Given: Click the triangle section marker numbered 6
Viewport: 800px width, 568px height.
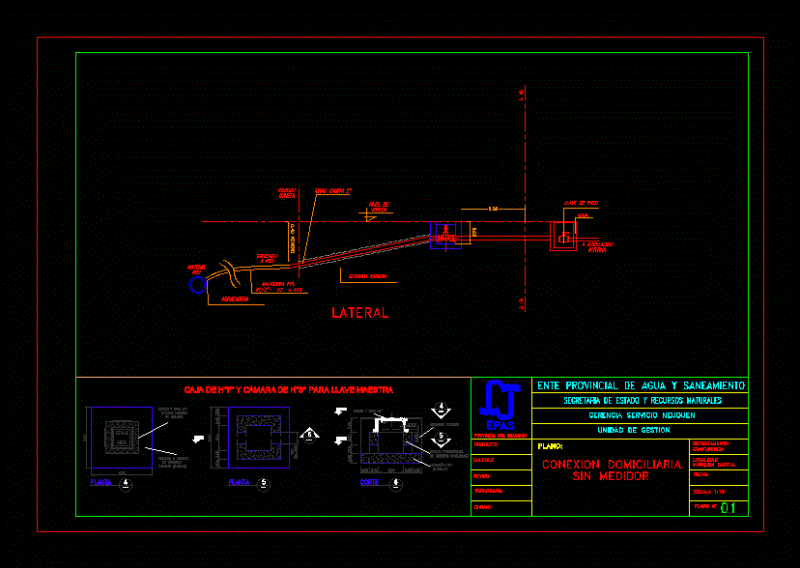Looking at the screenshot, I should point(309,435).
